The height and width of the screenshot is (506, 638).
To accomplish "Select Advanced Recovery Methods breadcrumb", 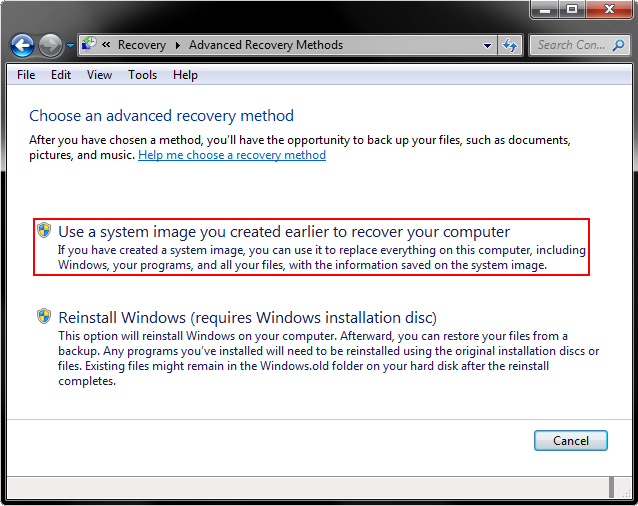I will click(x=265, y=45).
